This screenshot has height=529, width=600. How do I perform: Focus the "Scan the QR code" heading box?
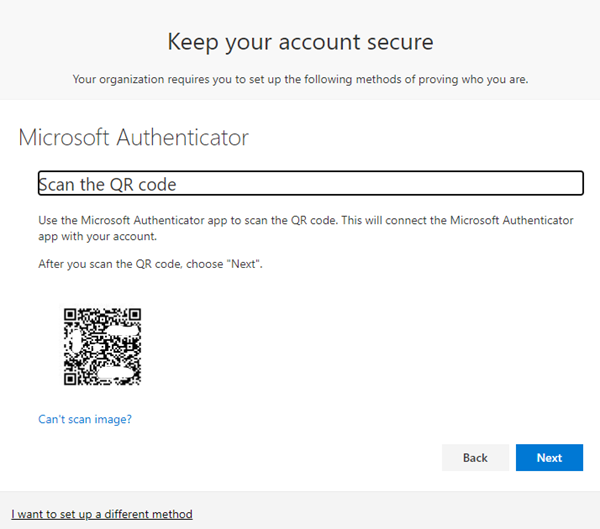click(x=311, y=183)
